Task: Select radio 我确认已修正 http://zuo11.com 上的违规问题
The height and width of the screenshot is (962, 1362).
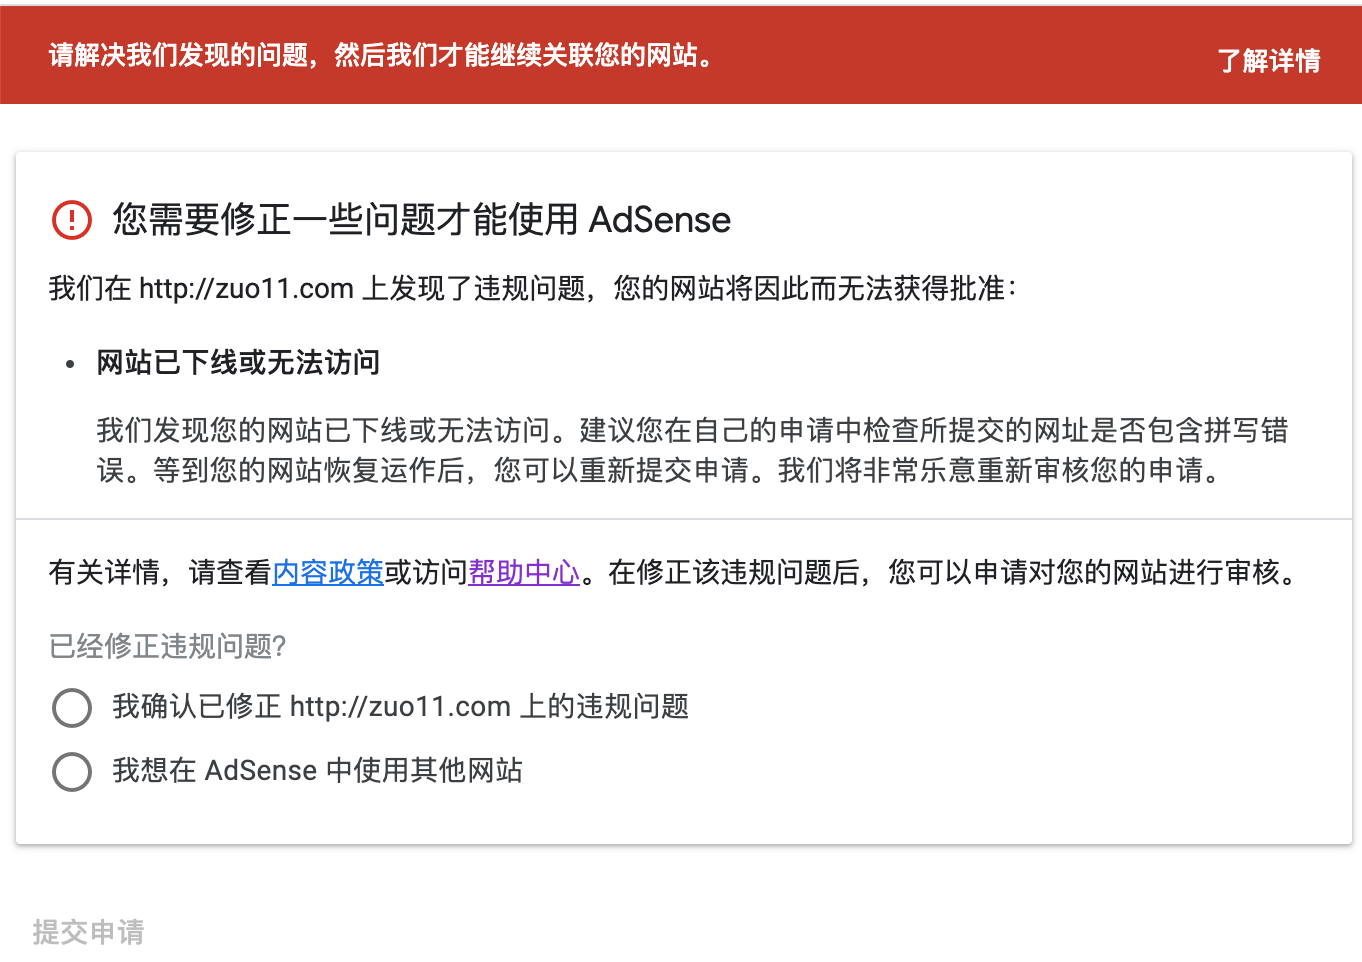Action: click(x=72, y=708)
